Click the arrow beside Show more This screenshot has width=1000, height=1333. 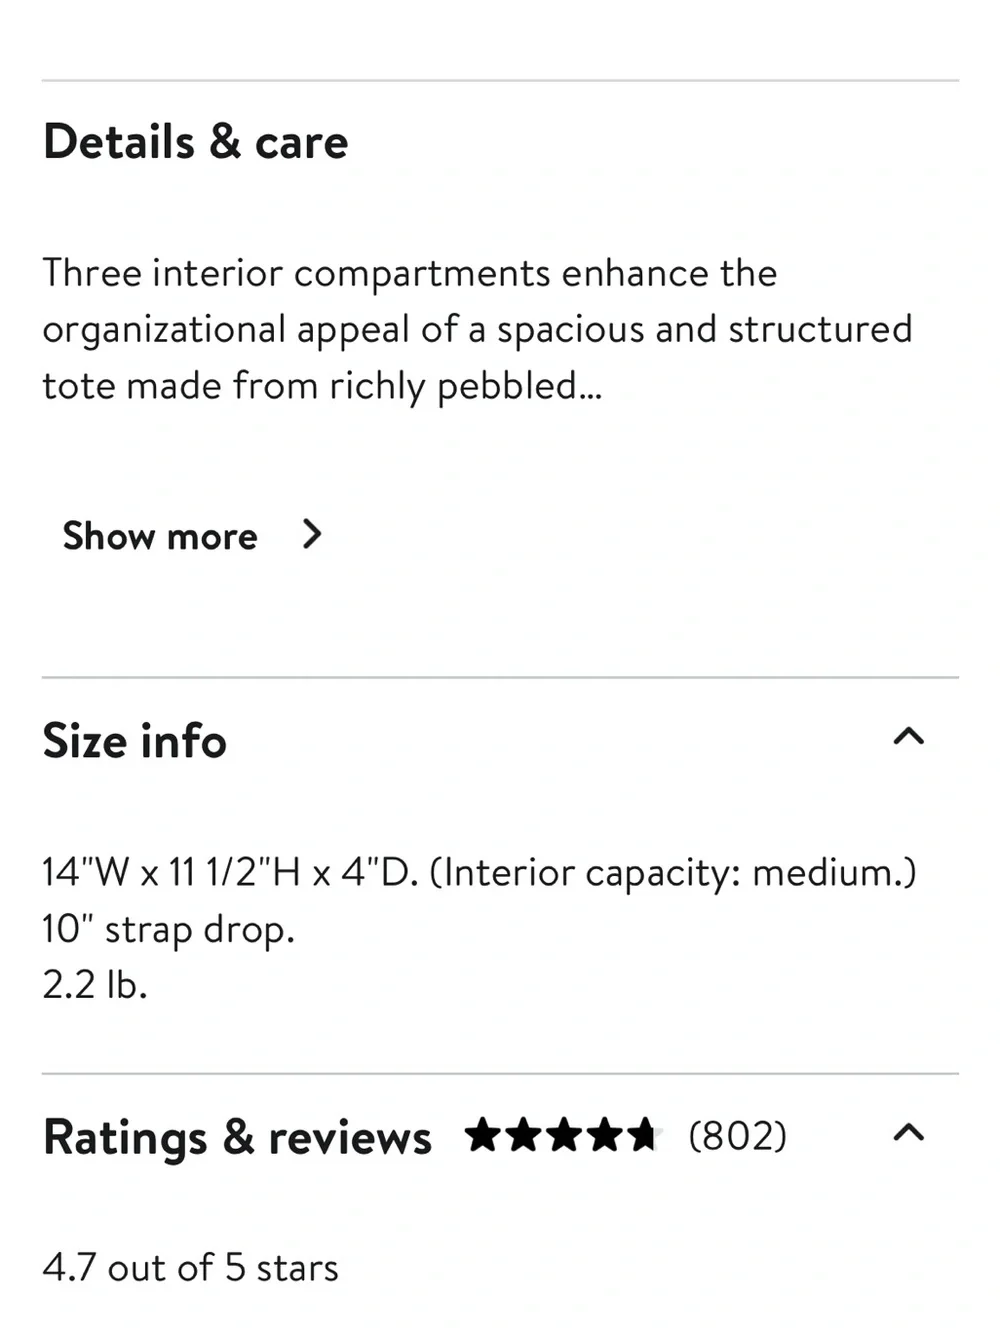[312, 535]
